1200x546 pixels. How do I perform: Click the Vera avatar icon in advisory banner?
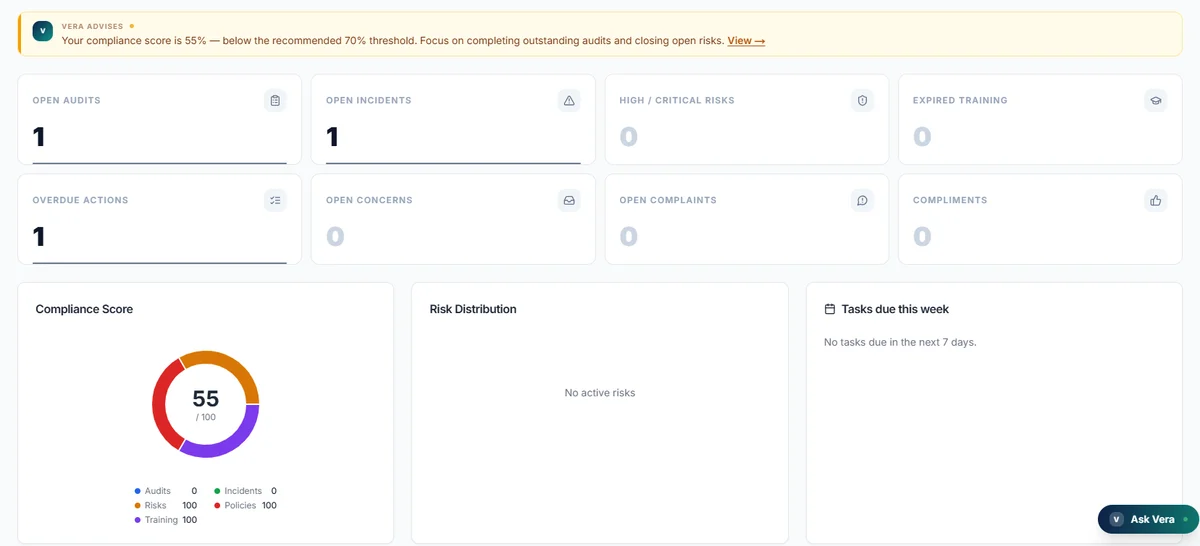tap(43, 31)
